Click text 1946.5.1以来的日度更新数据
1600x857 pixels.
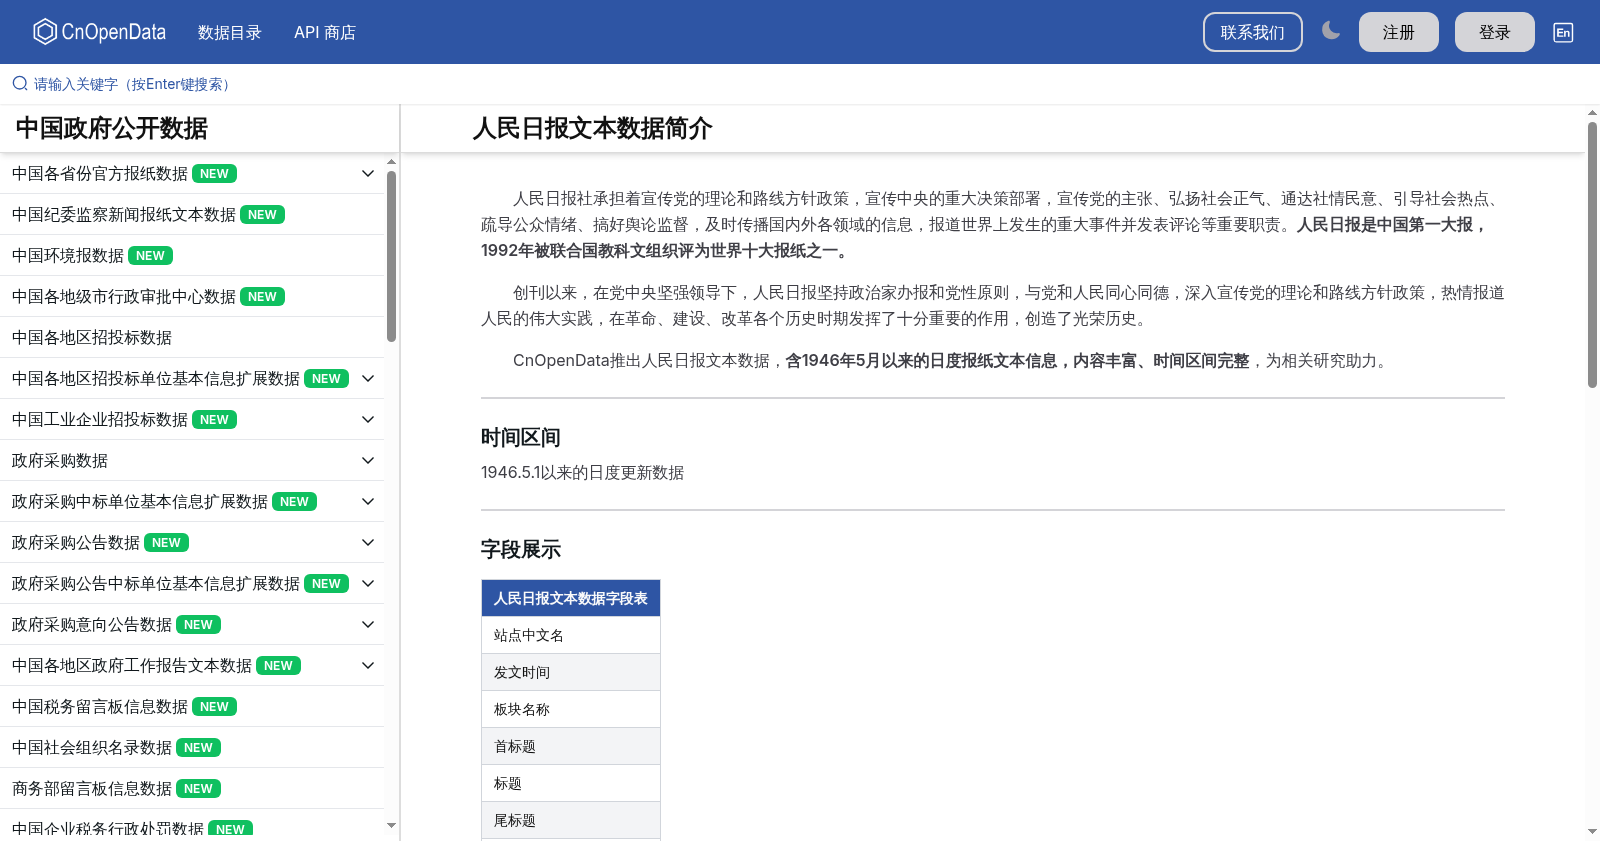point(582,472)
